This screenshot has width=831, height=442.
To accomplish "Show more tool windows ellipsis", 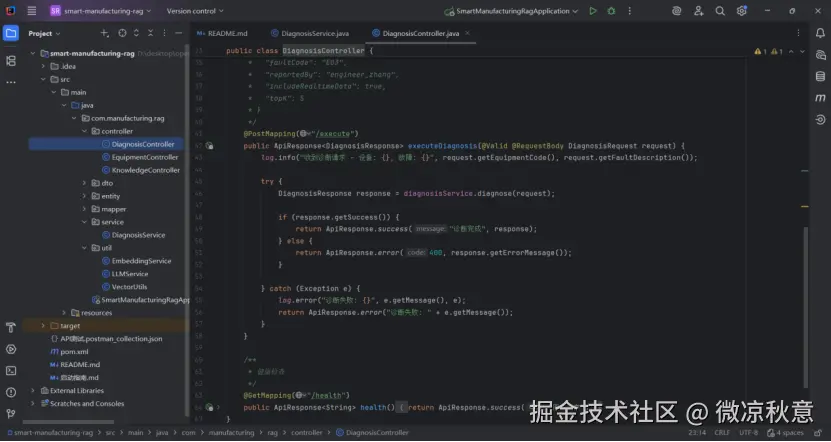I will (x=11, y=83).
